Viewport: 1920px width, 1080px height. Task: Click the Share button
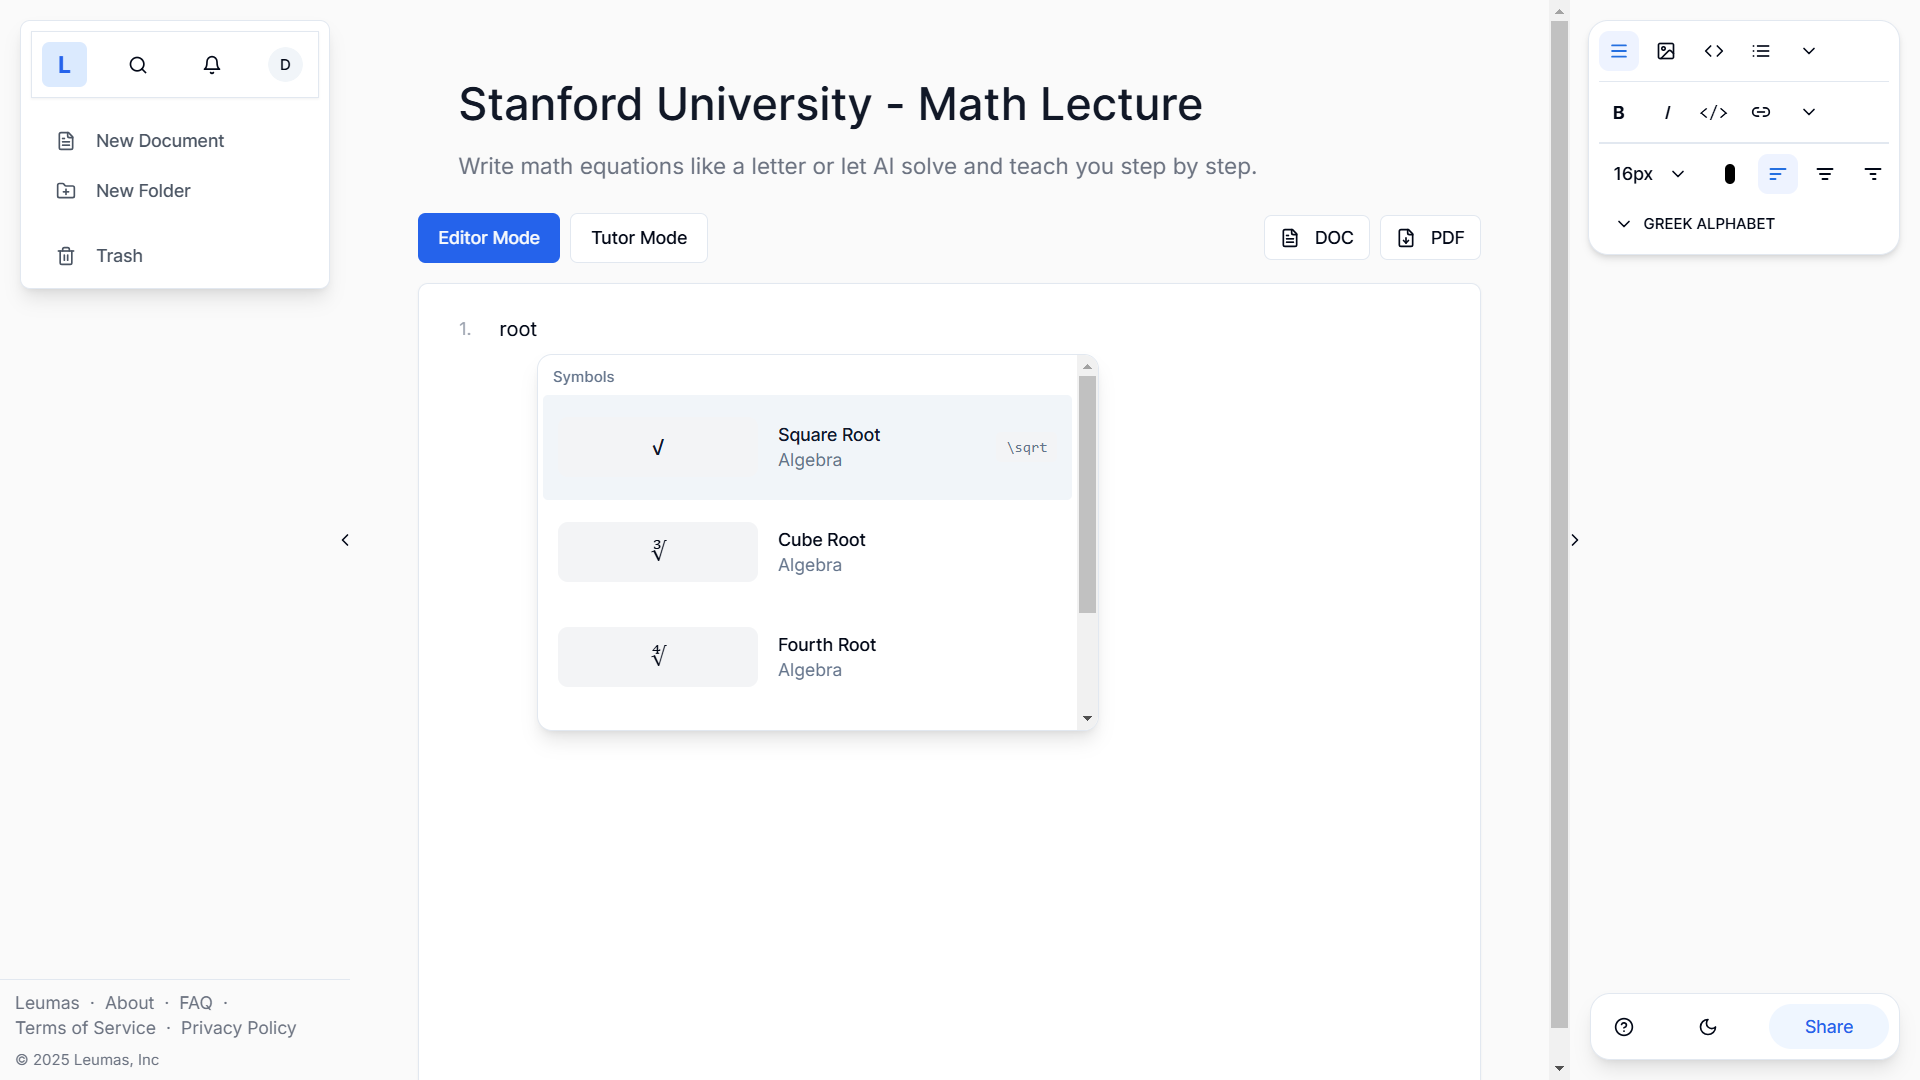pyautogui.click(x=1829, y=1027)
